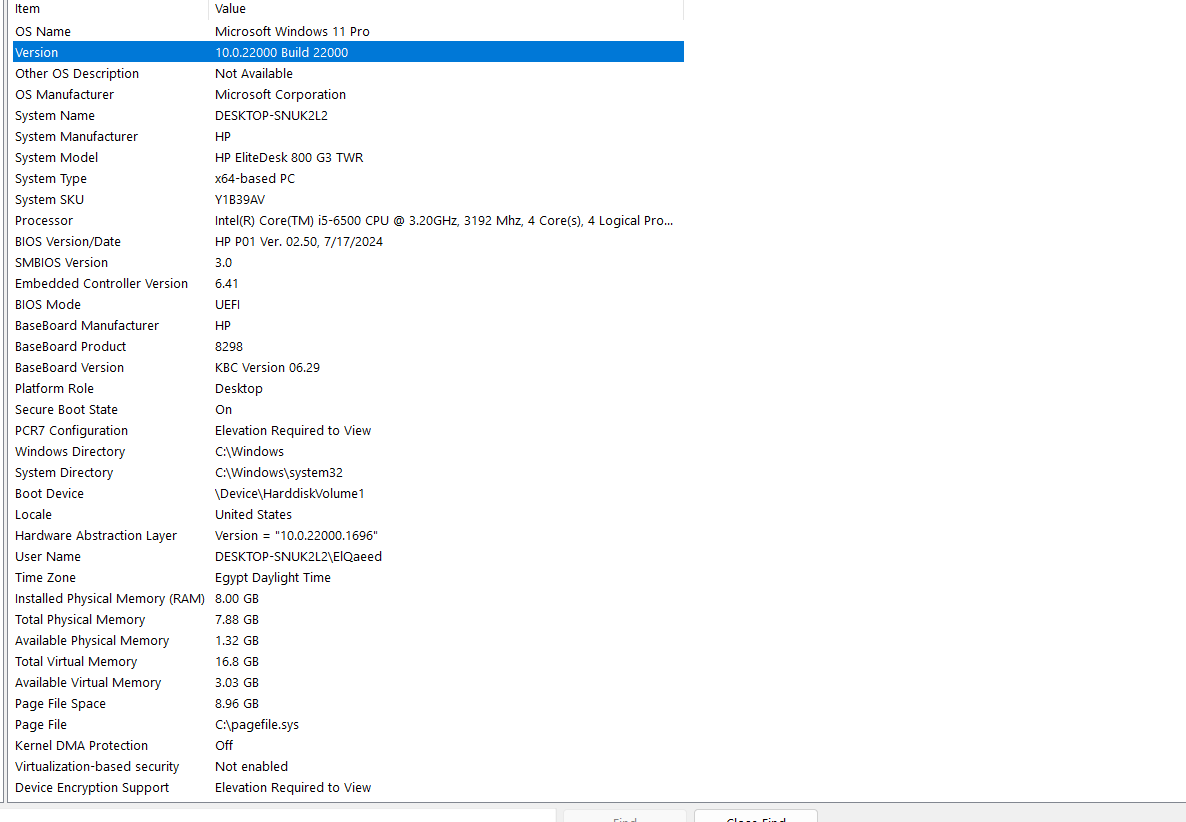
Task: Select the BIOS Mode label
Action: [x=48, y=306]
